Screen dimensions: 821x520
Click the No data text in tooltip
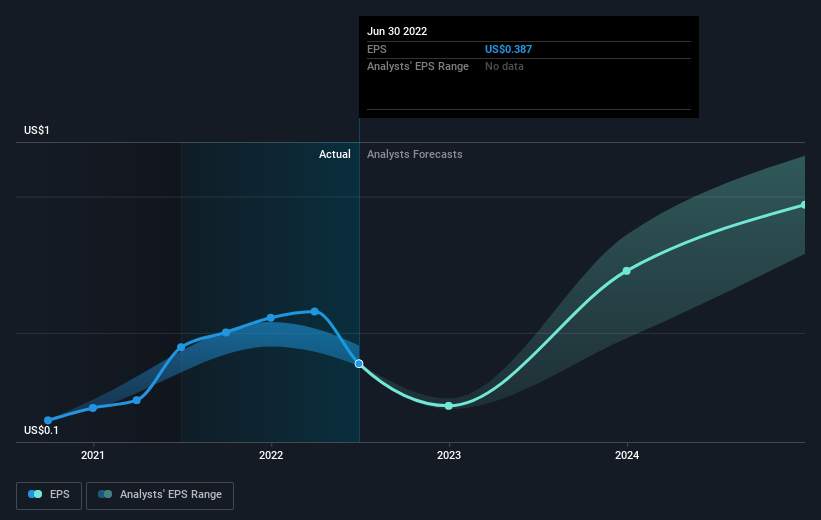click(504, 67)
